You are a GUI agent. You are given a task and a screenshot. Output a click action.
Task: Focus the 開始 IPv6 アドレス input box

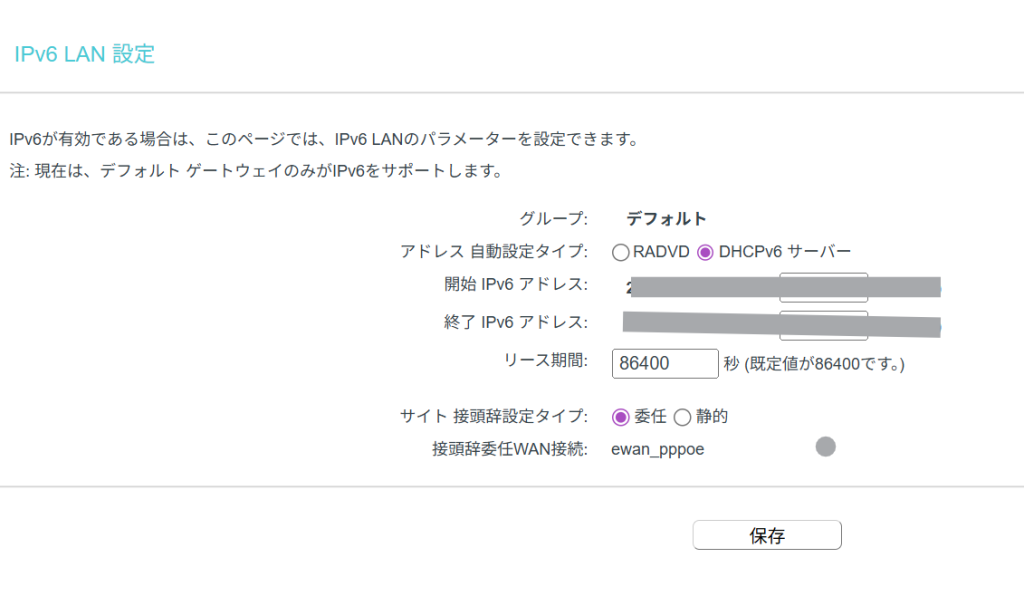823,287
